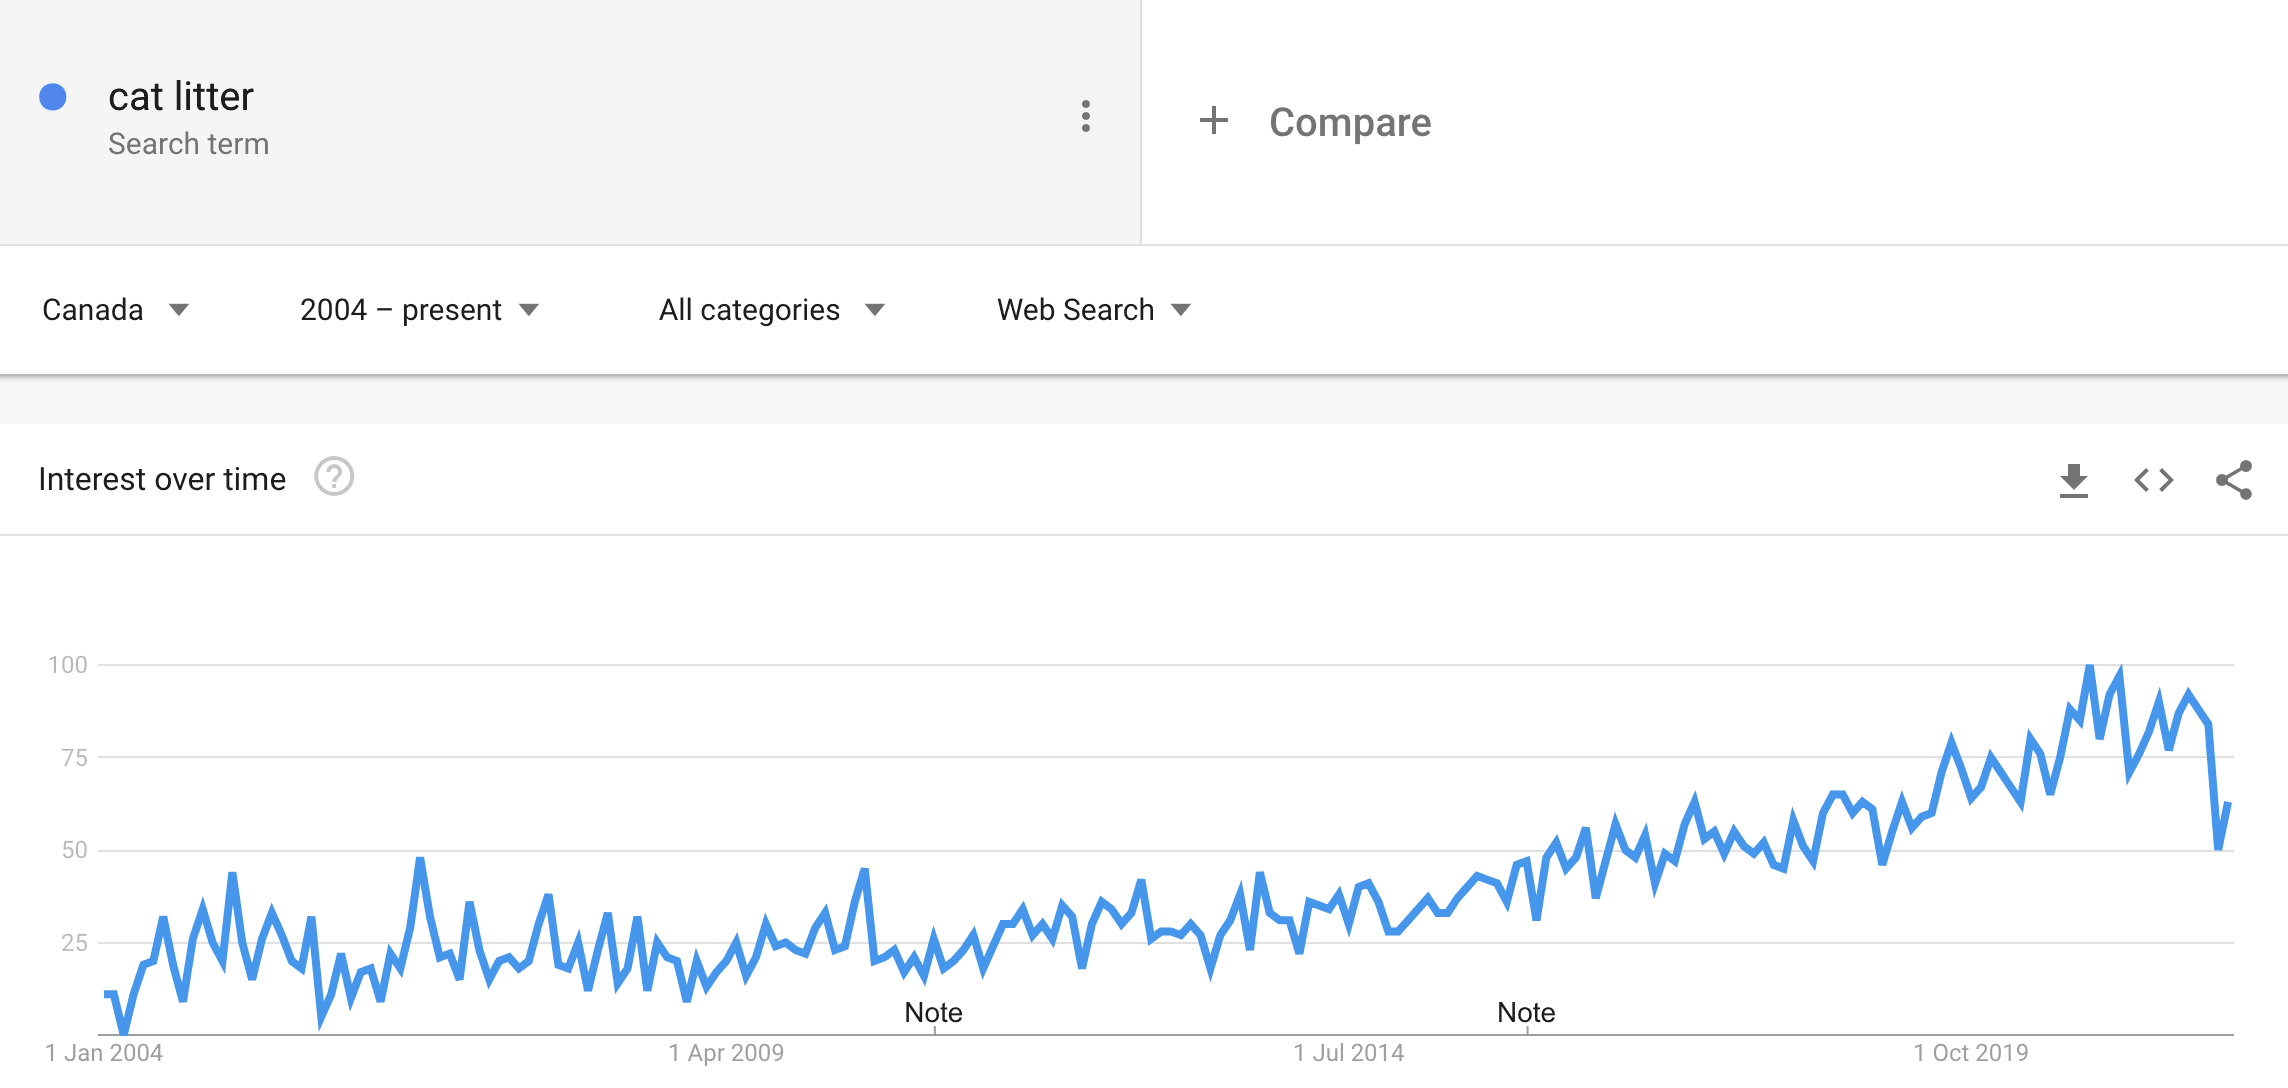This screenshot has width=2288, height=1088.
Task: Open the three-dot menu for cat litter
Action: [1085, 117]
